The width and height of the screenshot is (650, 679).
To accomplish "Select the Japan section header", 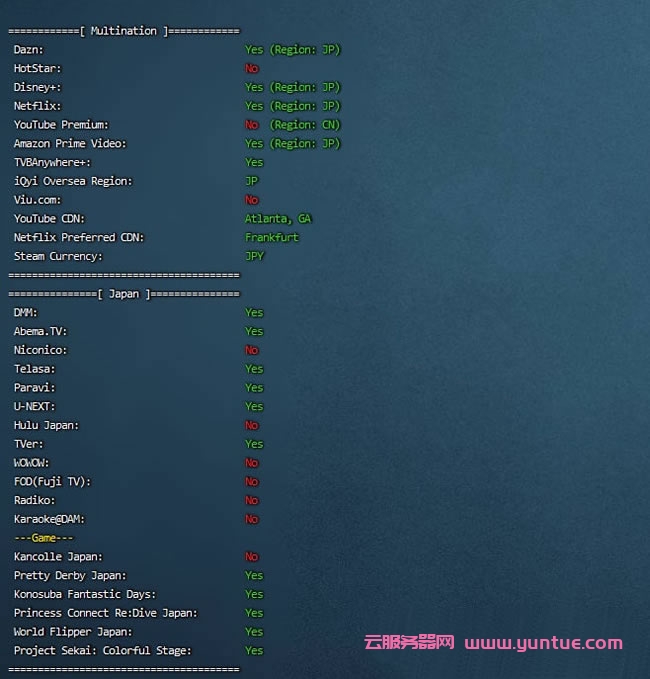I will coord(123,294).
